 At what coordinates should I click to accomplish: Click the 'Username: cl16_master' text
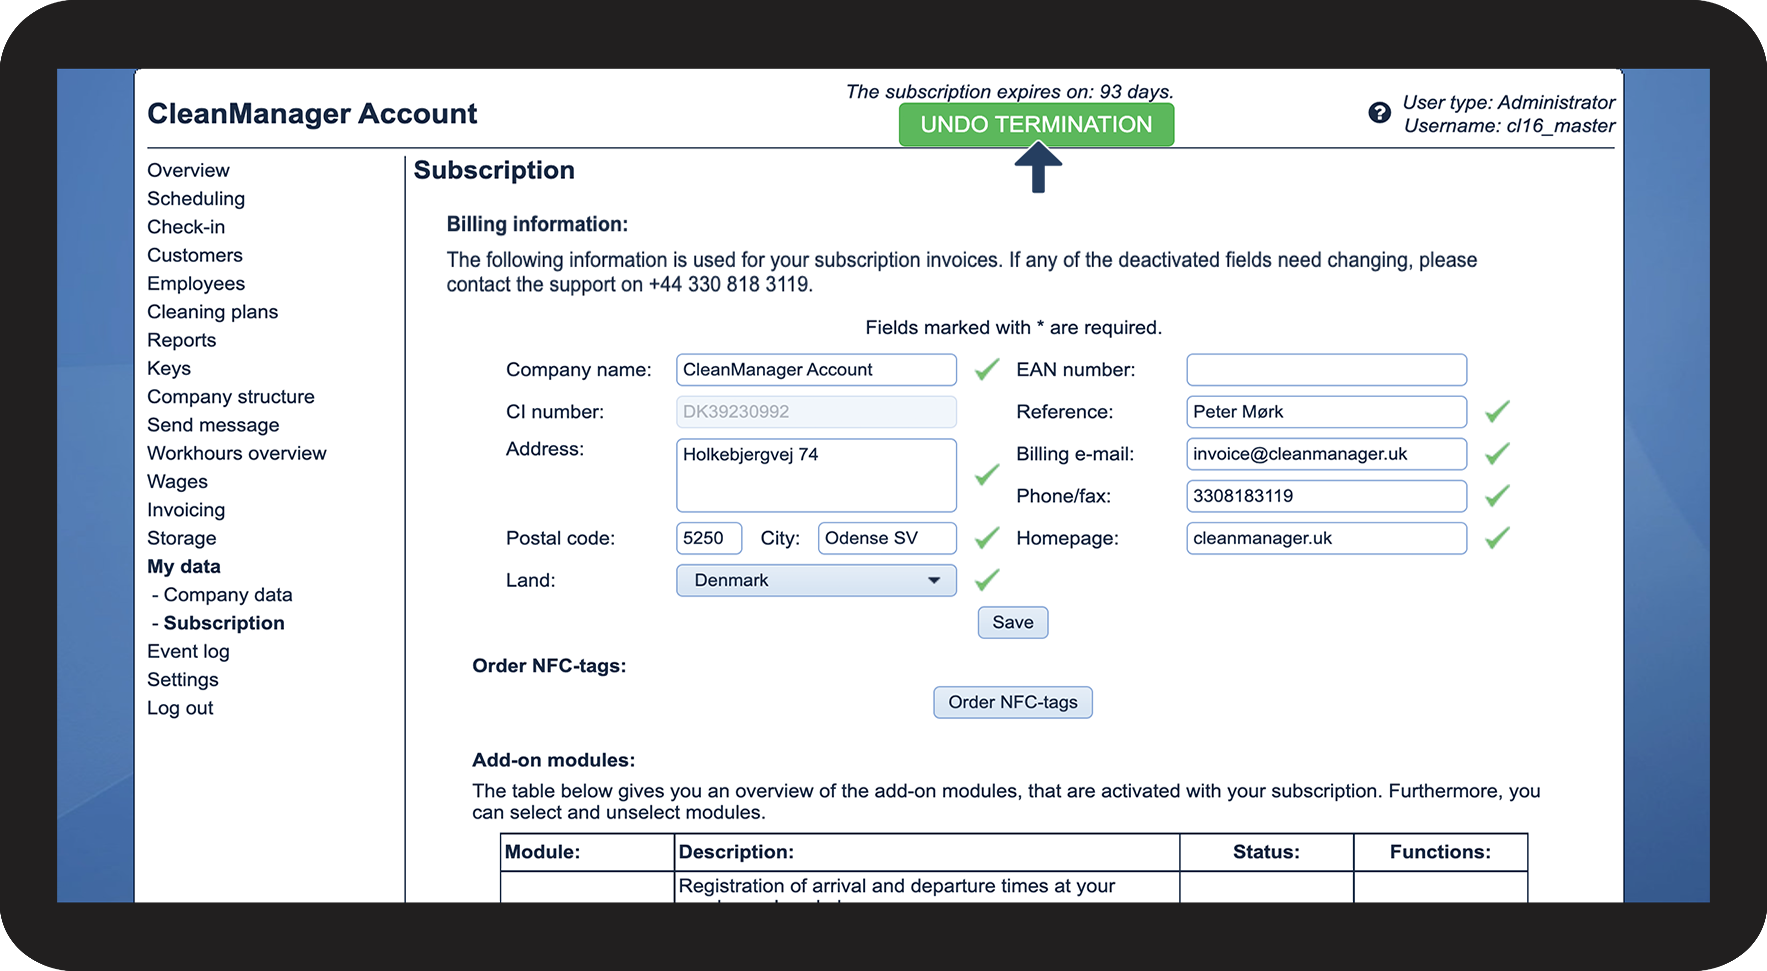[1509, 125]
